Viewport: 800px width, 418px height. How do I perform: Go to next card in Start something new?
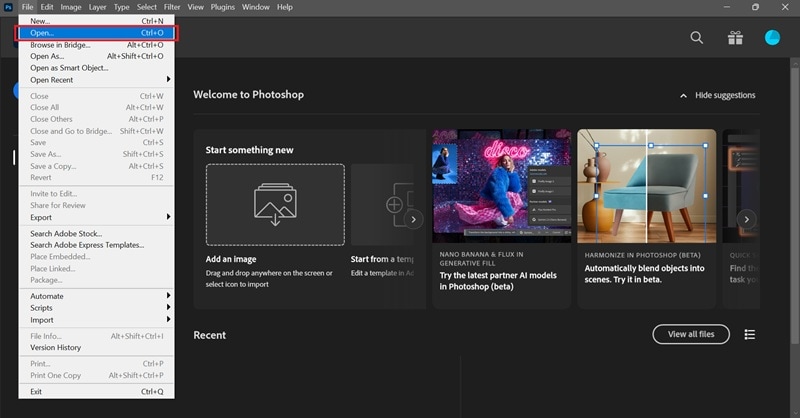coord(413,219)
